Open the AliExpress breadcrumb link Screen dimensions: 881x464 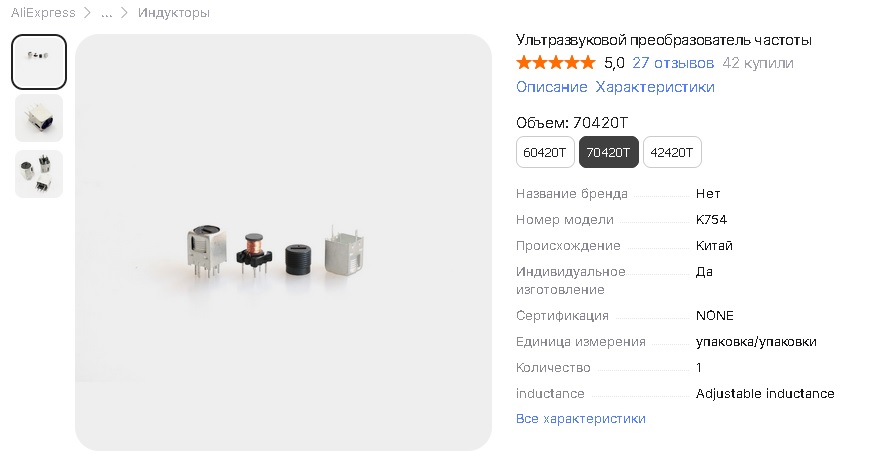point(43,12)
